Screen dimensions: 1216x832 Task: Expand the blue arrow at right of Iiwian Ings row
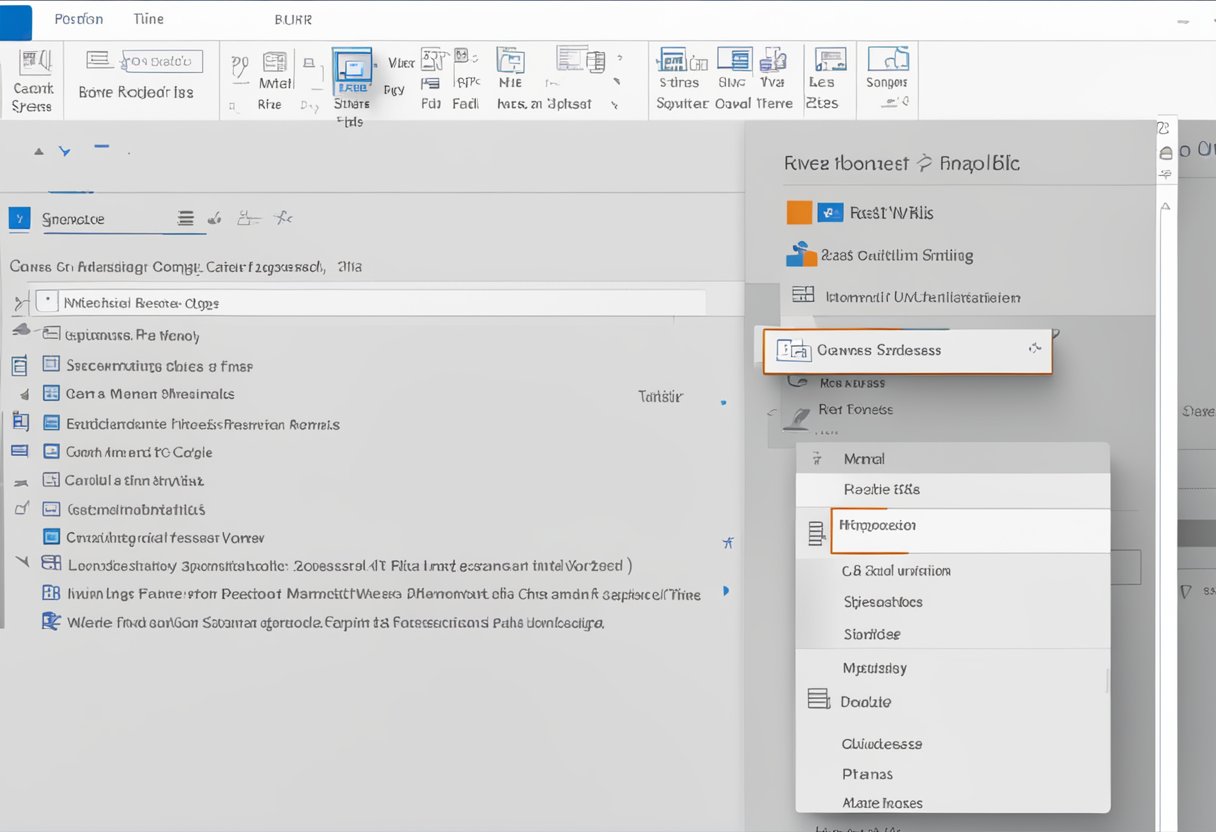tap(725, 592)
